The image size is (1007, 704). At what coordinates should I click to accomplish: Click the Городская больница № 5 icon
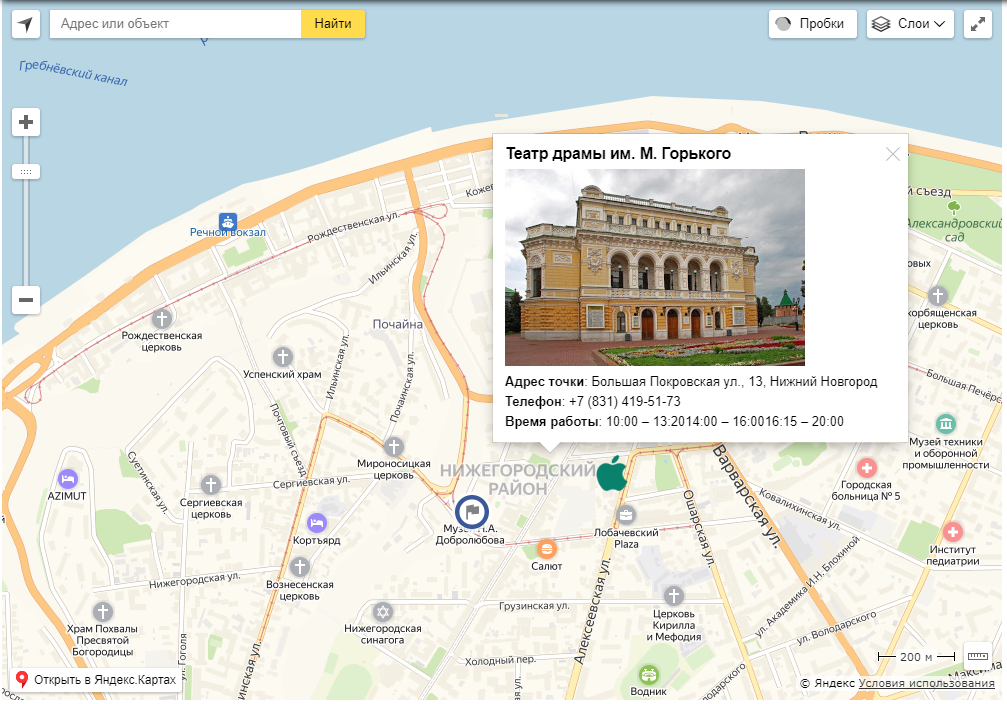tap(867, 468)
